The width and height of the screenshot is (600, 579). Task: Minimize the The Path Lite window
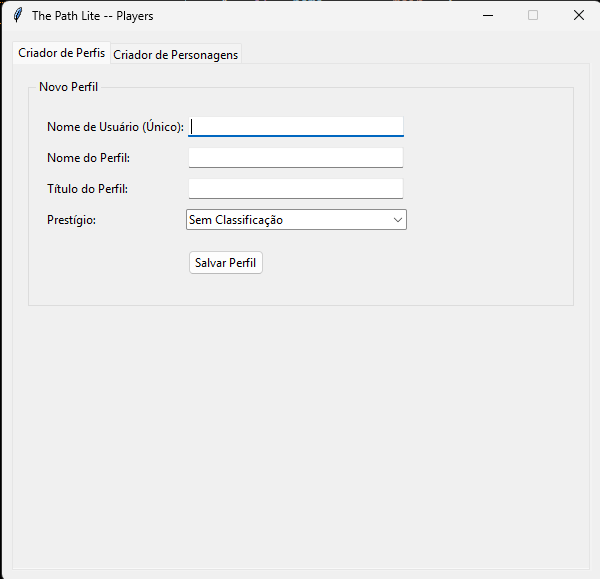488,15
